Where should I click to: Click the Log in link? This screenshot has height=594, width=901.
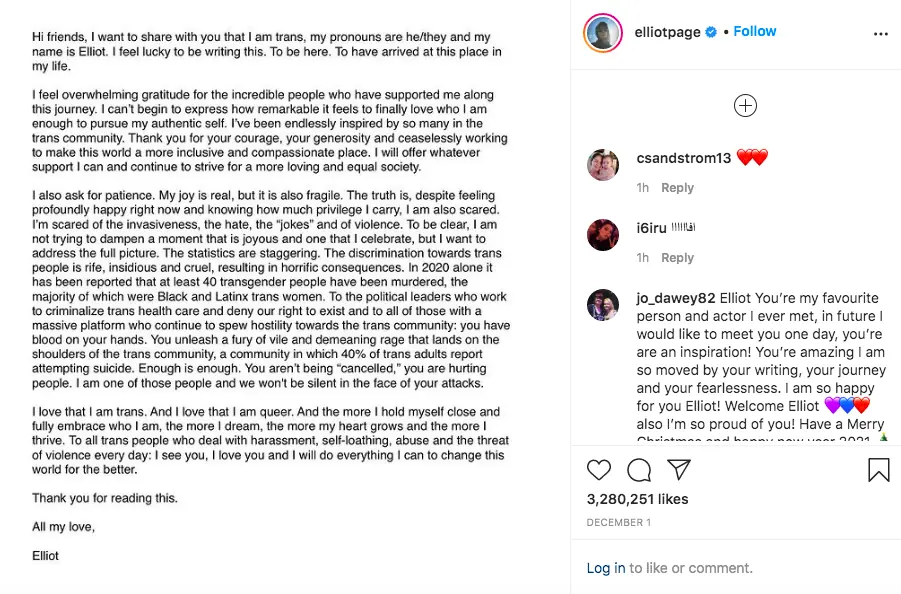605,567
